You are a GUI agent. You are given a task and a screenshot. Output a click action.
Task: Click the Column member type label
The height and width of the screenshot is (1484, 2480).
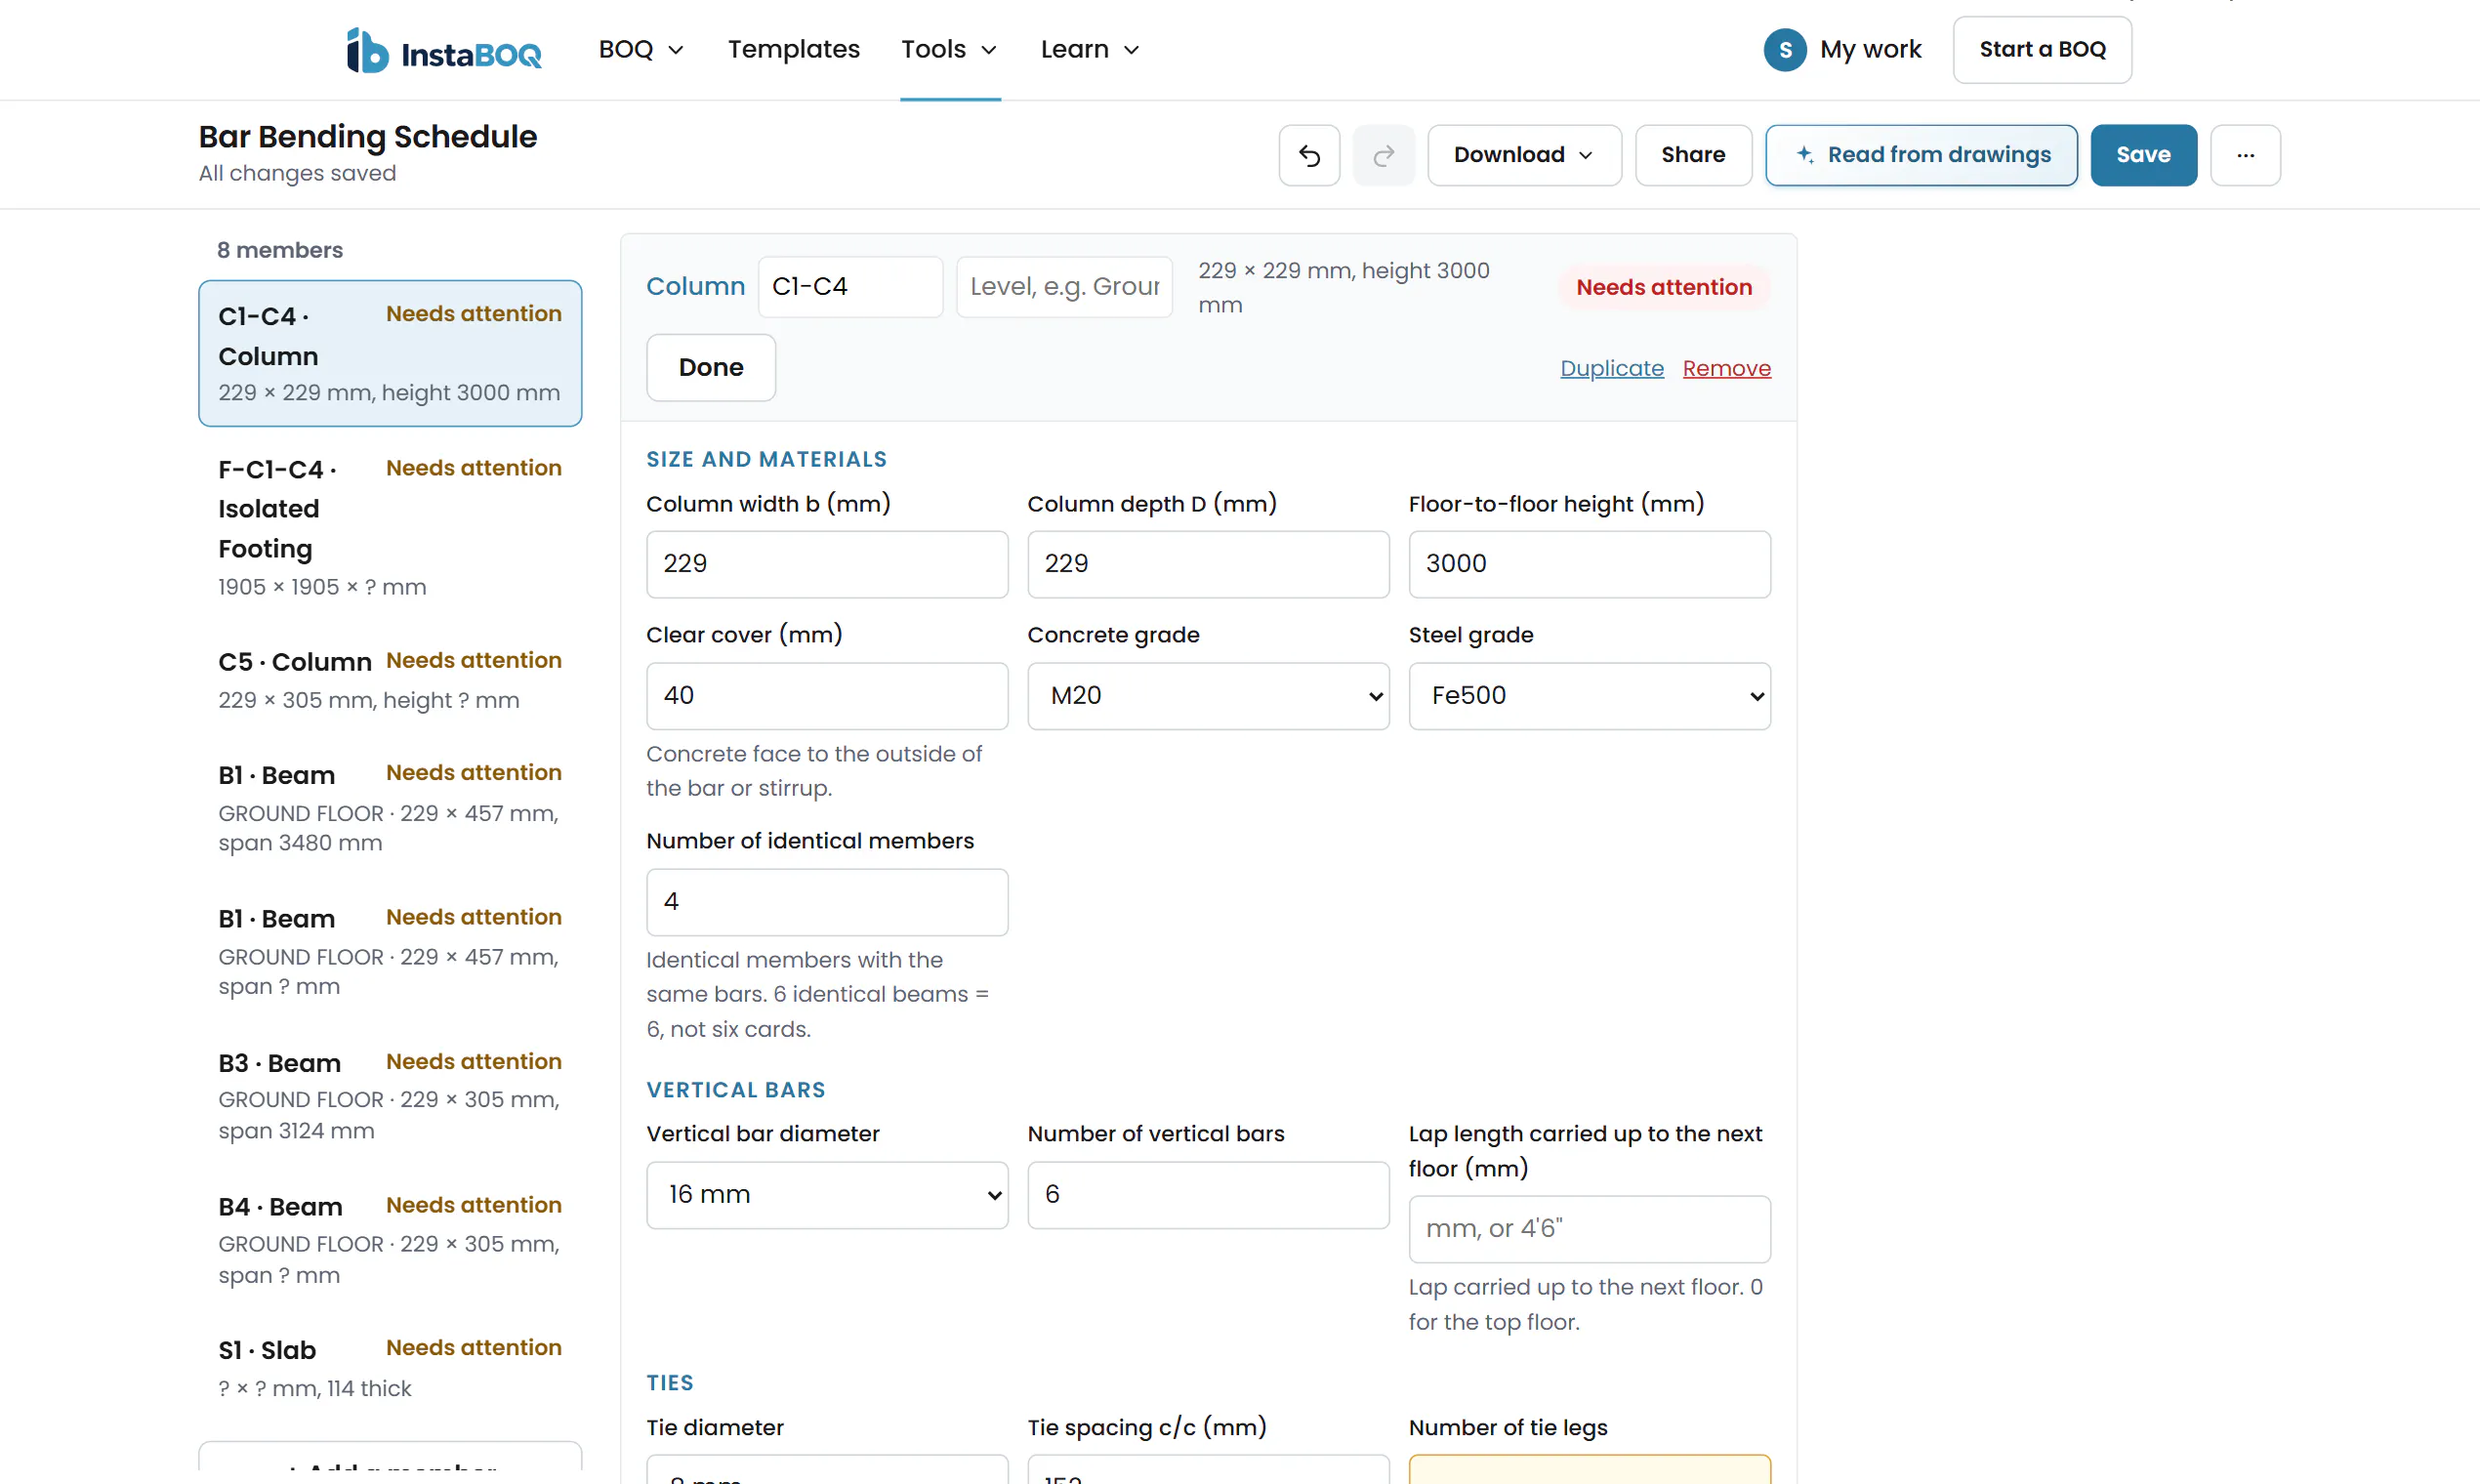click(x=695, y=287)
